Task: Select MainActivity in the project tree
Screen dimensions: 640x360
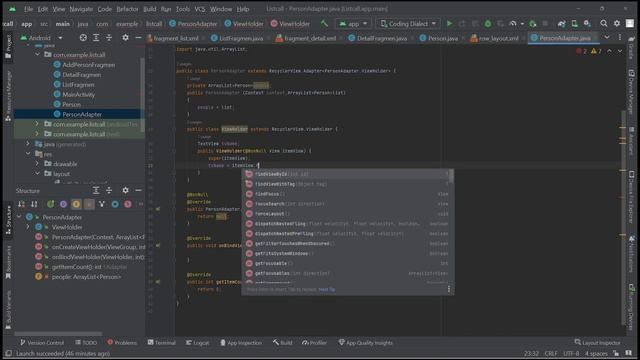Action: click(78, 94)
